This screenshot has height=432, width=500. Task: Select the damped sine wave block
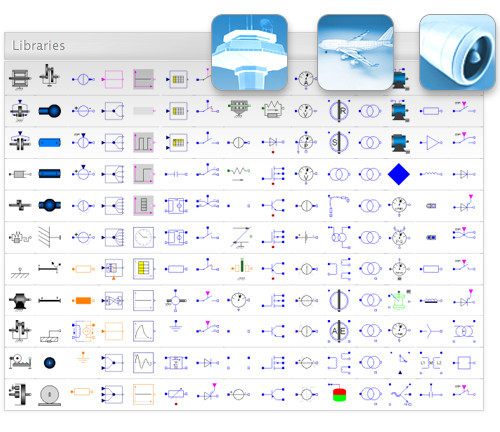pyautogui.click(x=143, y=363)
